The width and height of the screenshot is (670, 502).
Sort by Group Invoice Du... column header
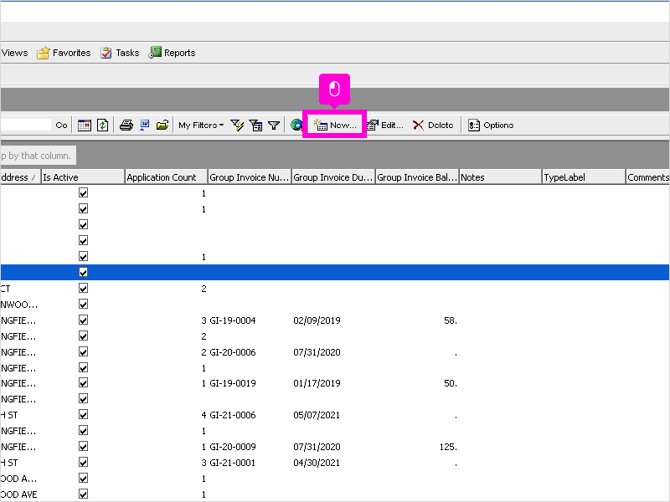coord(333,177)
